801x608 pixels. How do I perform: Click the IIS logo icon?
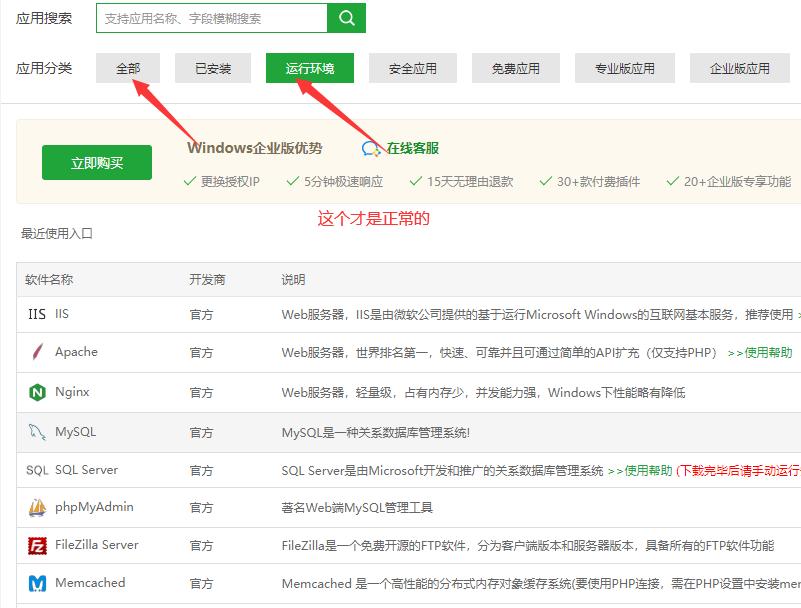(x=37, y=314)
